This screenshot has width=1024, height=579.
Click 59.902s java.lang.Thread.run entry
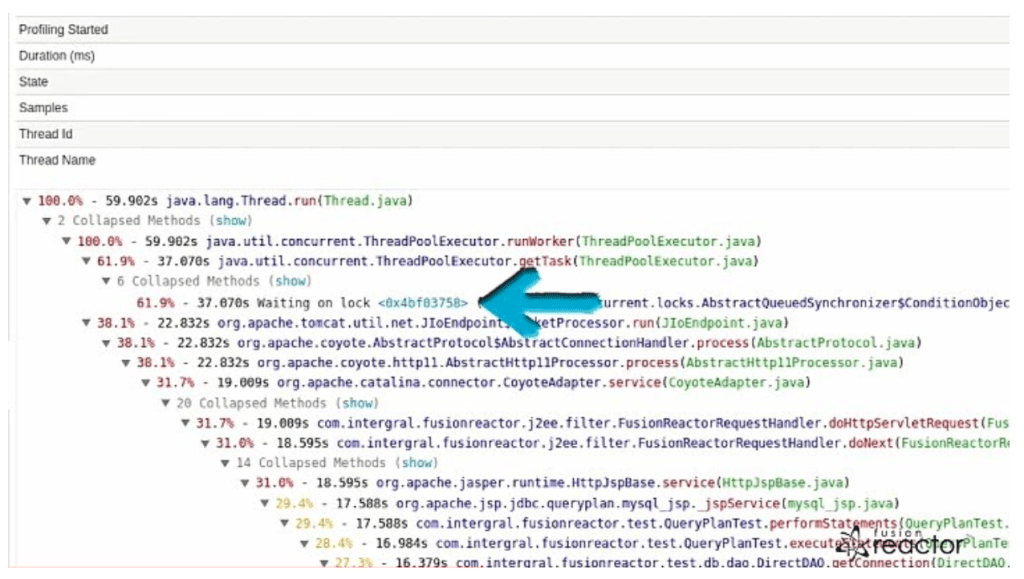pyautogui.click(x=225, y=201)
